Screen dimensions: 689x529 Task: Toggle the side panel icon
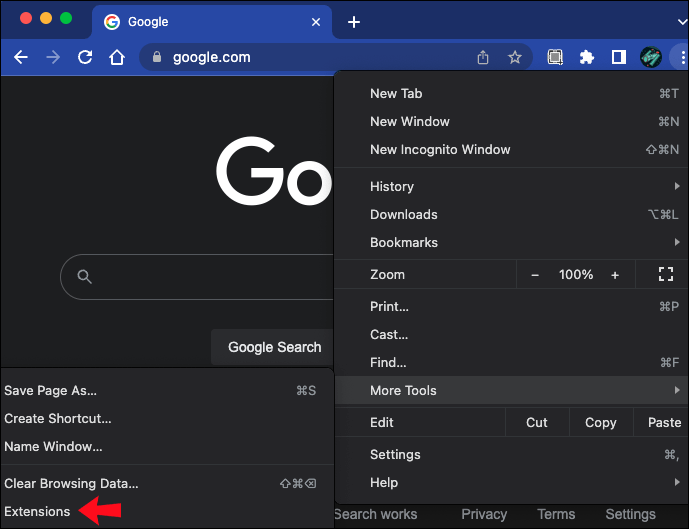619,57
